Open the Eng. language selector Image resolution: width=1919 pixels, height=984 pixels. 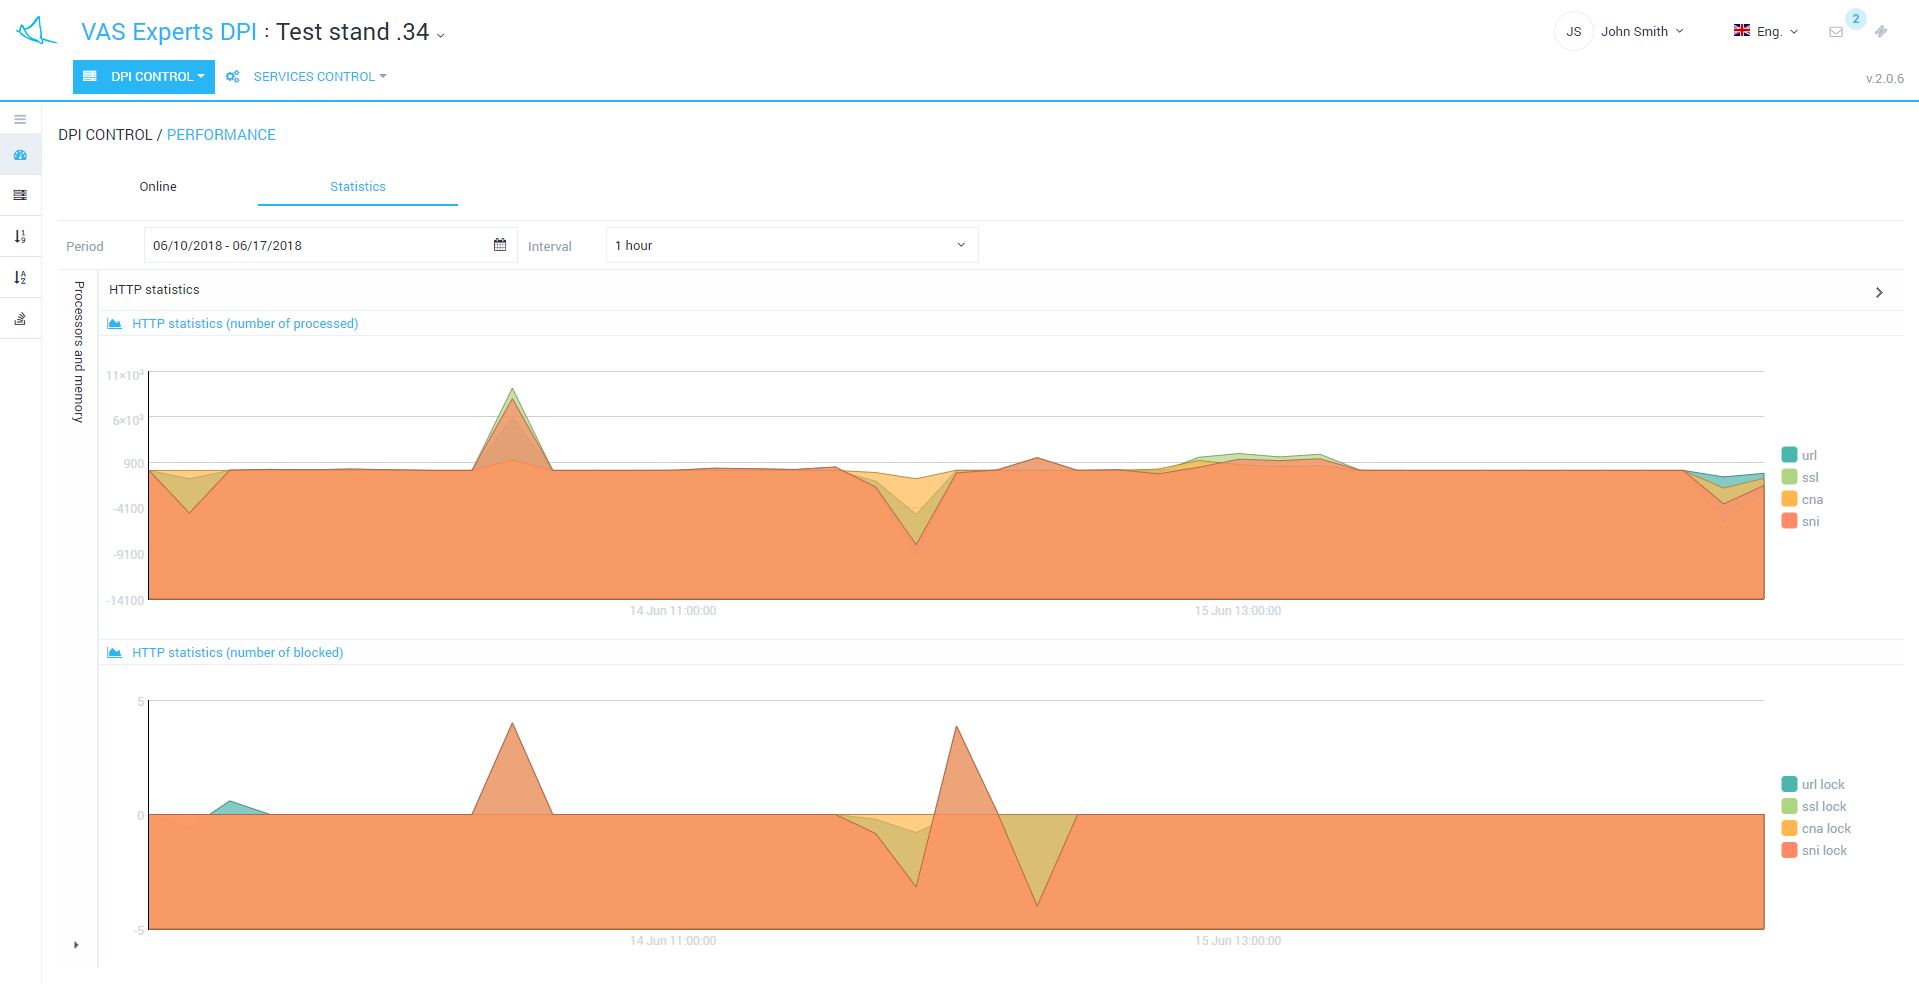point(1768,32)
